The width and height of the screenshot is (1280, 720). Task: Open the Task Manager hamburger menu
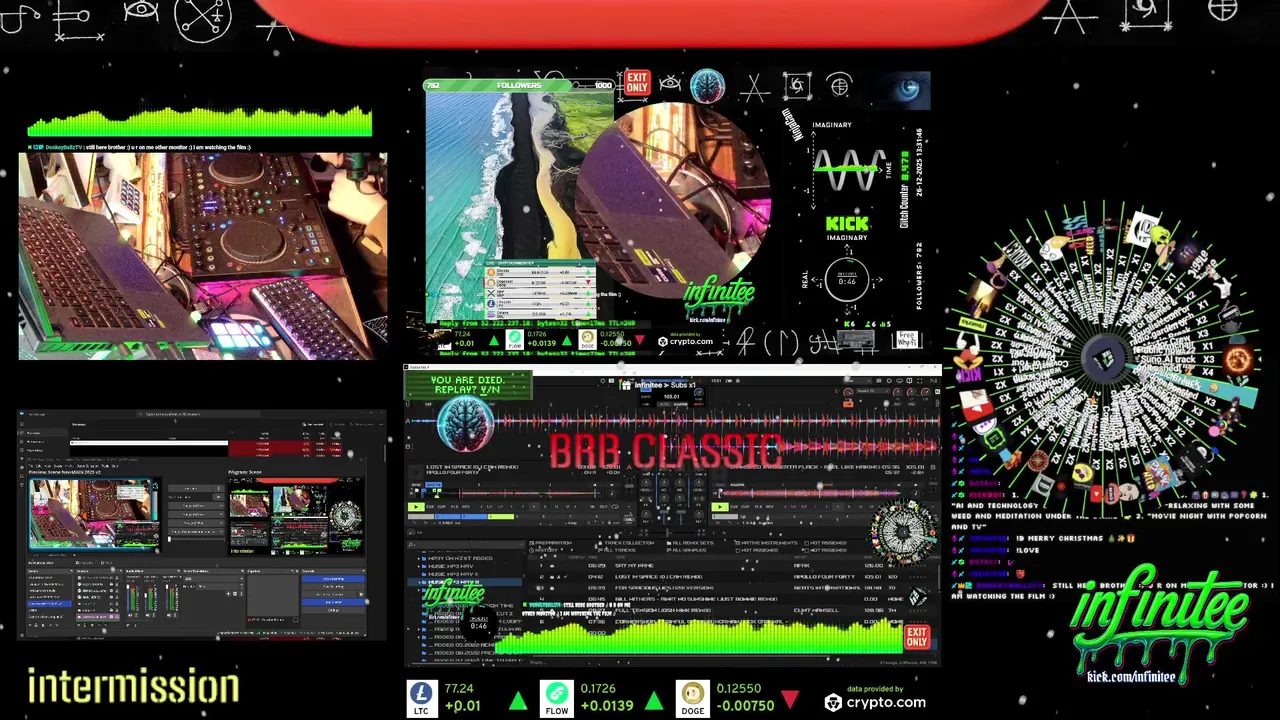[21, 424]
